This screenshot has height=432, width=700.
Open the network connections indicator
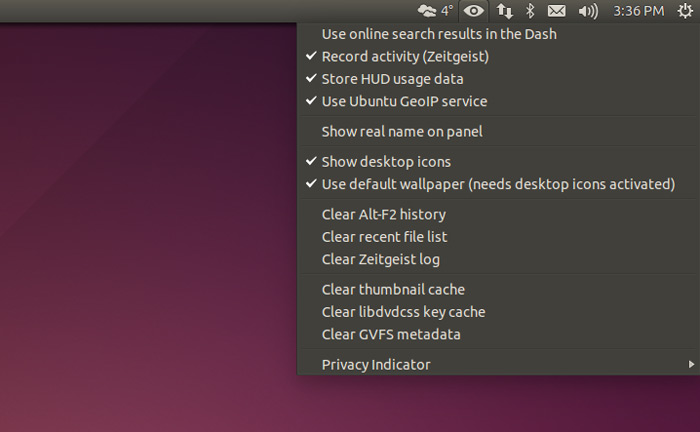click(504, 11)
